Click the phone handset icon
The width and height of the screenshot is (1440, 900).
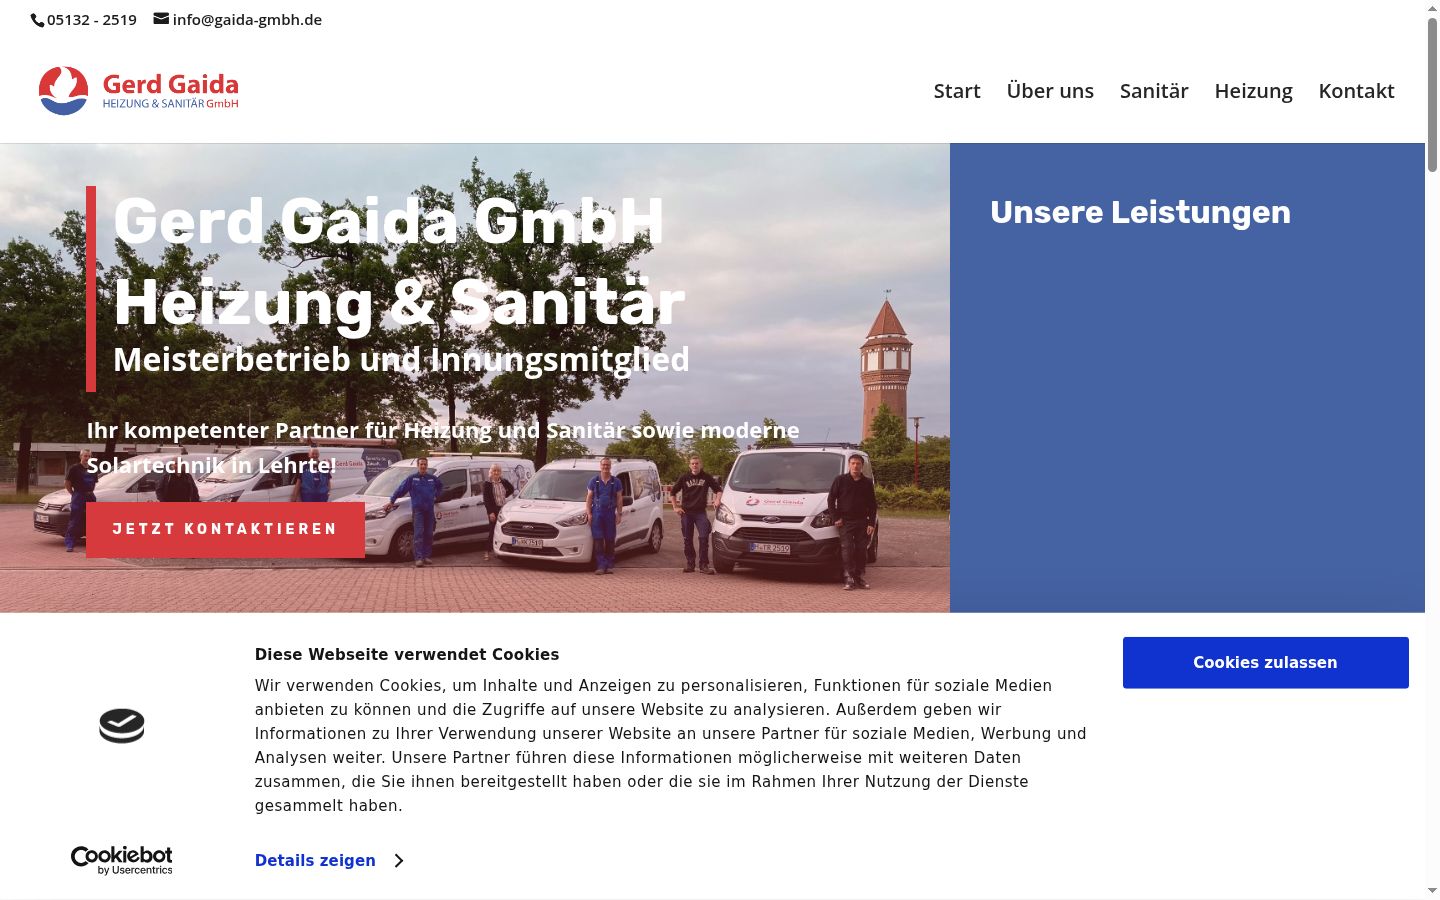[x=38, y=20]
